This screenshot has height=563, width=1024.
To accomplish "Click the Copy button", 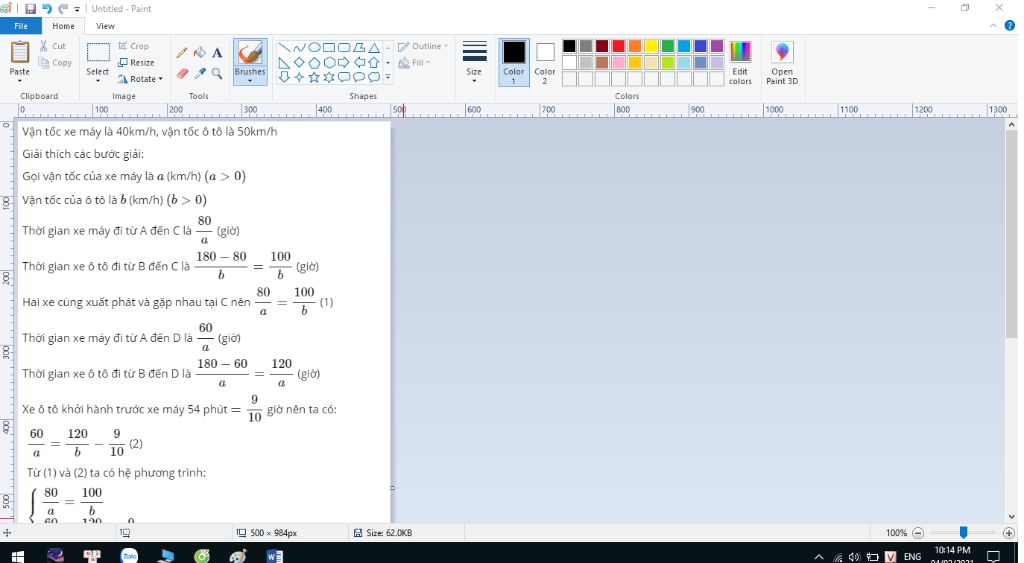I will click(x=55, y=63).
